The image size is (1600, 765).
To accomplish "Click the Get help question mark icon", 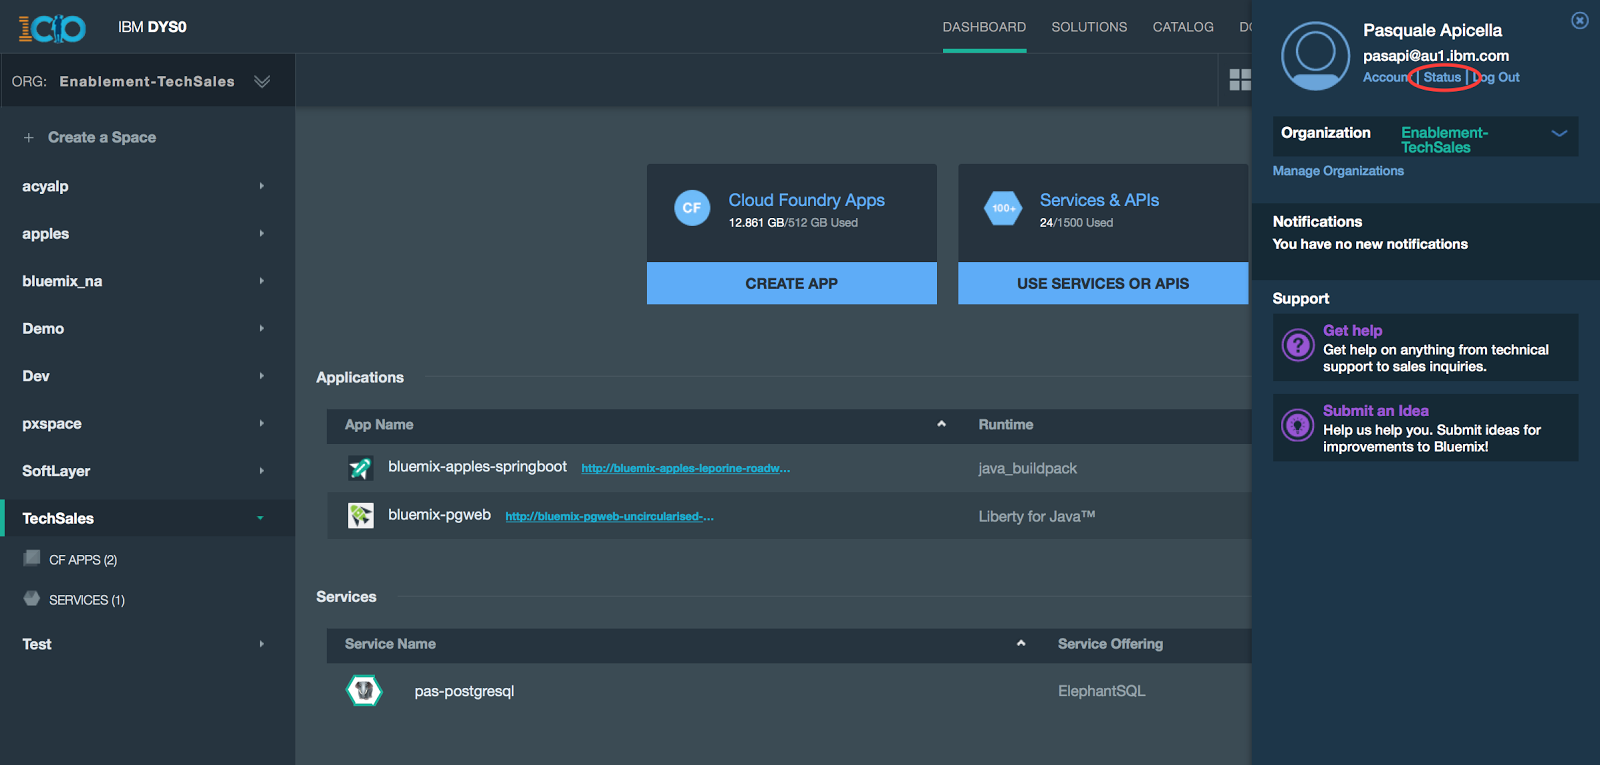I will [1298, 346].
